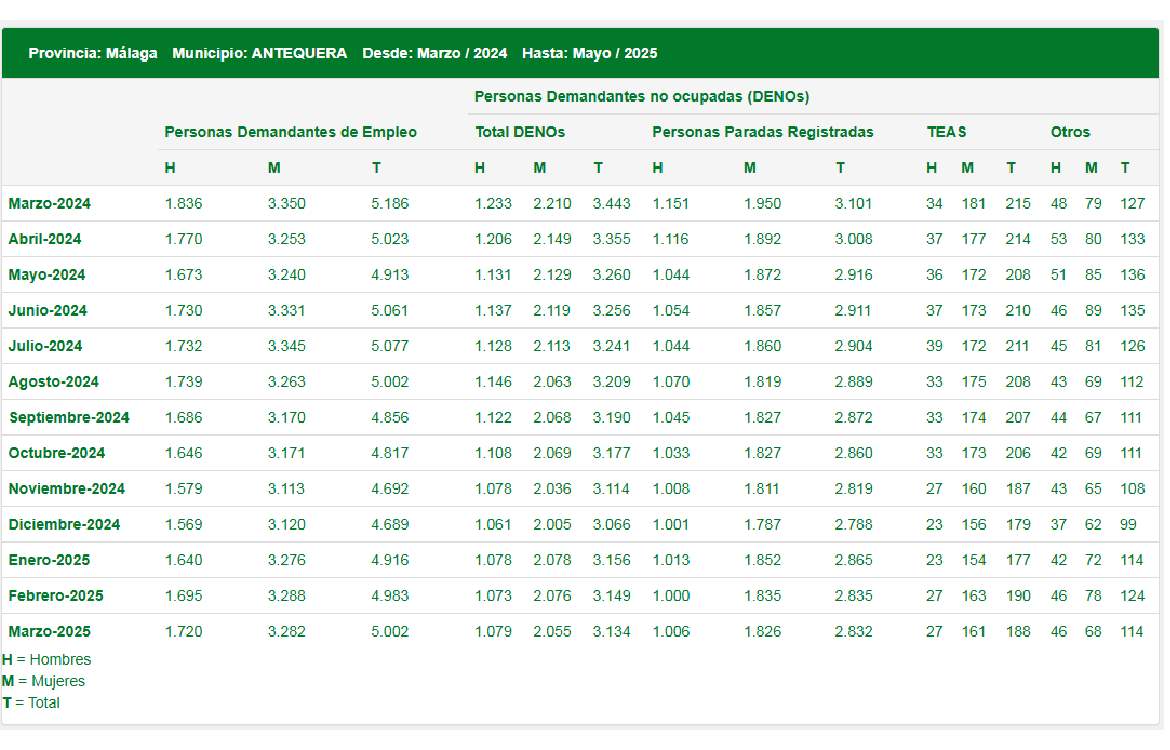Click the 'H = Hombres' legend line
Viewport: 1170px width, 750px height.
click(46, 660)
